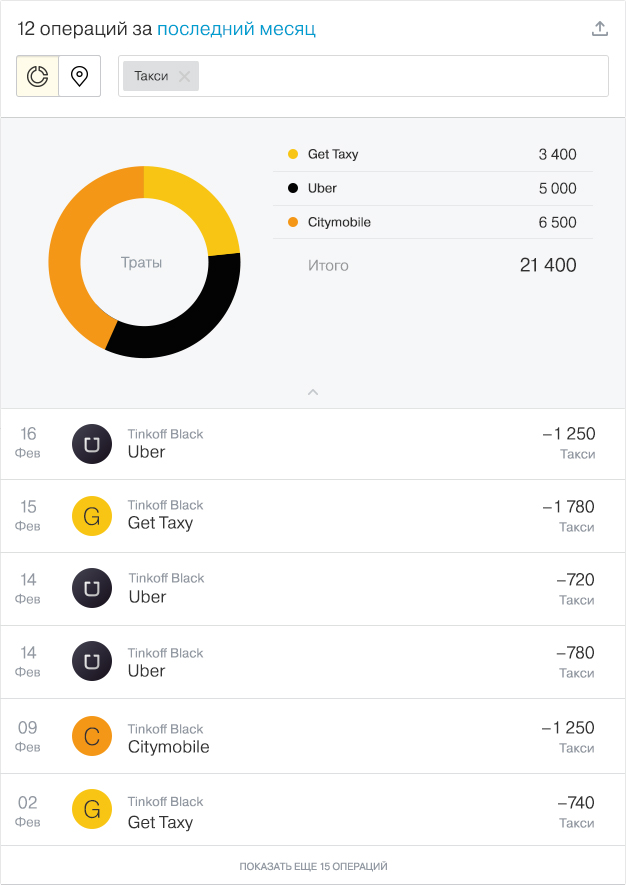Switch to the pie chart view

pyautogui.click(x=38, y=76)
